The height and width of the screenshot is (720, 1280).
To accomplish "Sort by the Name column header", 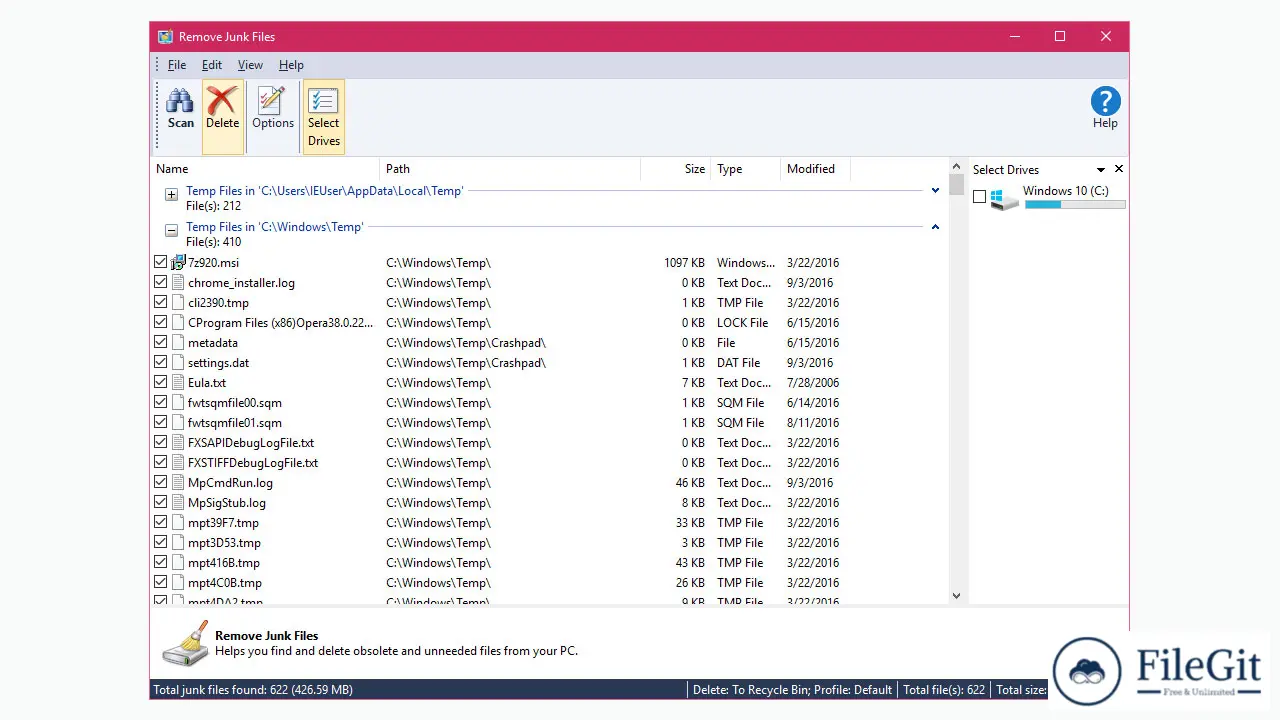I will (265, 169).
